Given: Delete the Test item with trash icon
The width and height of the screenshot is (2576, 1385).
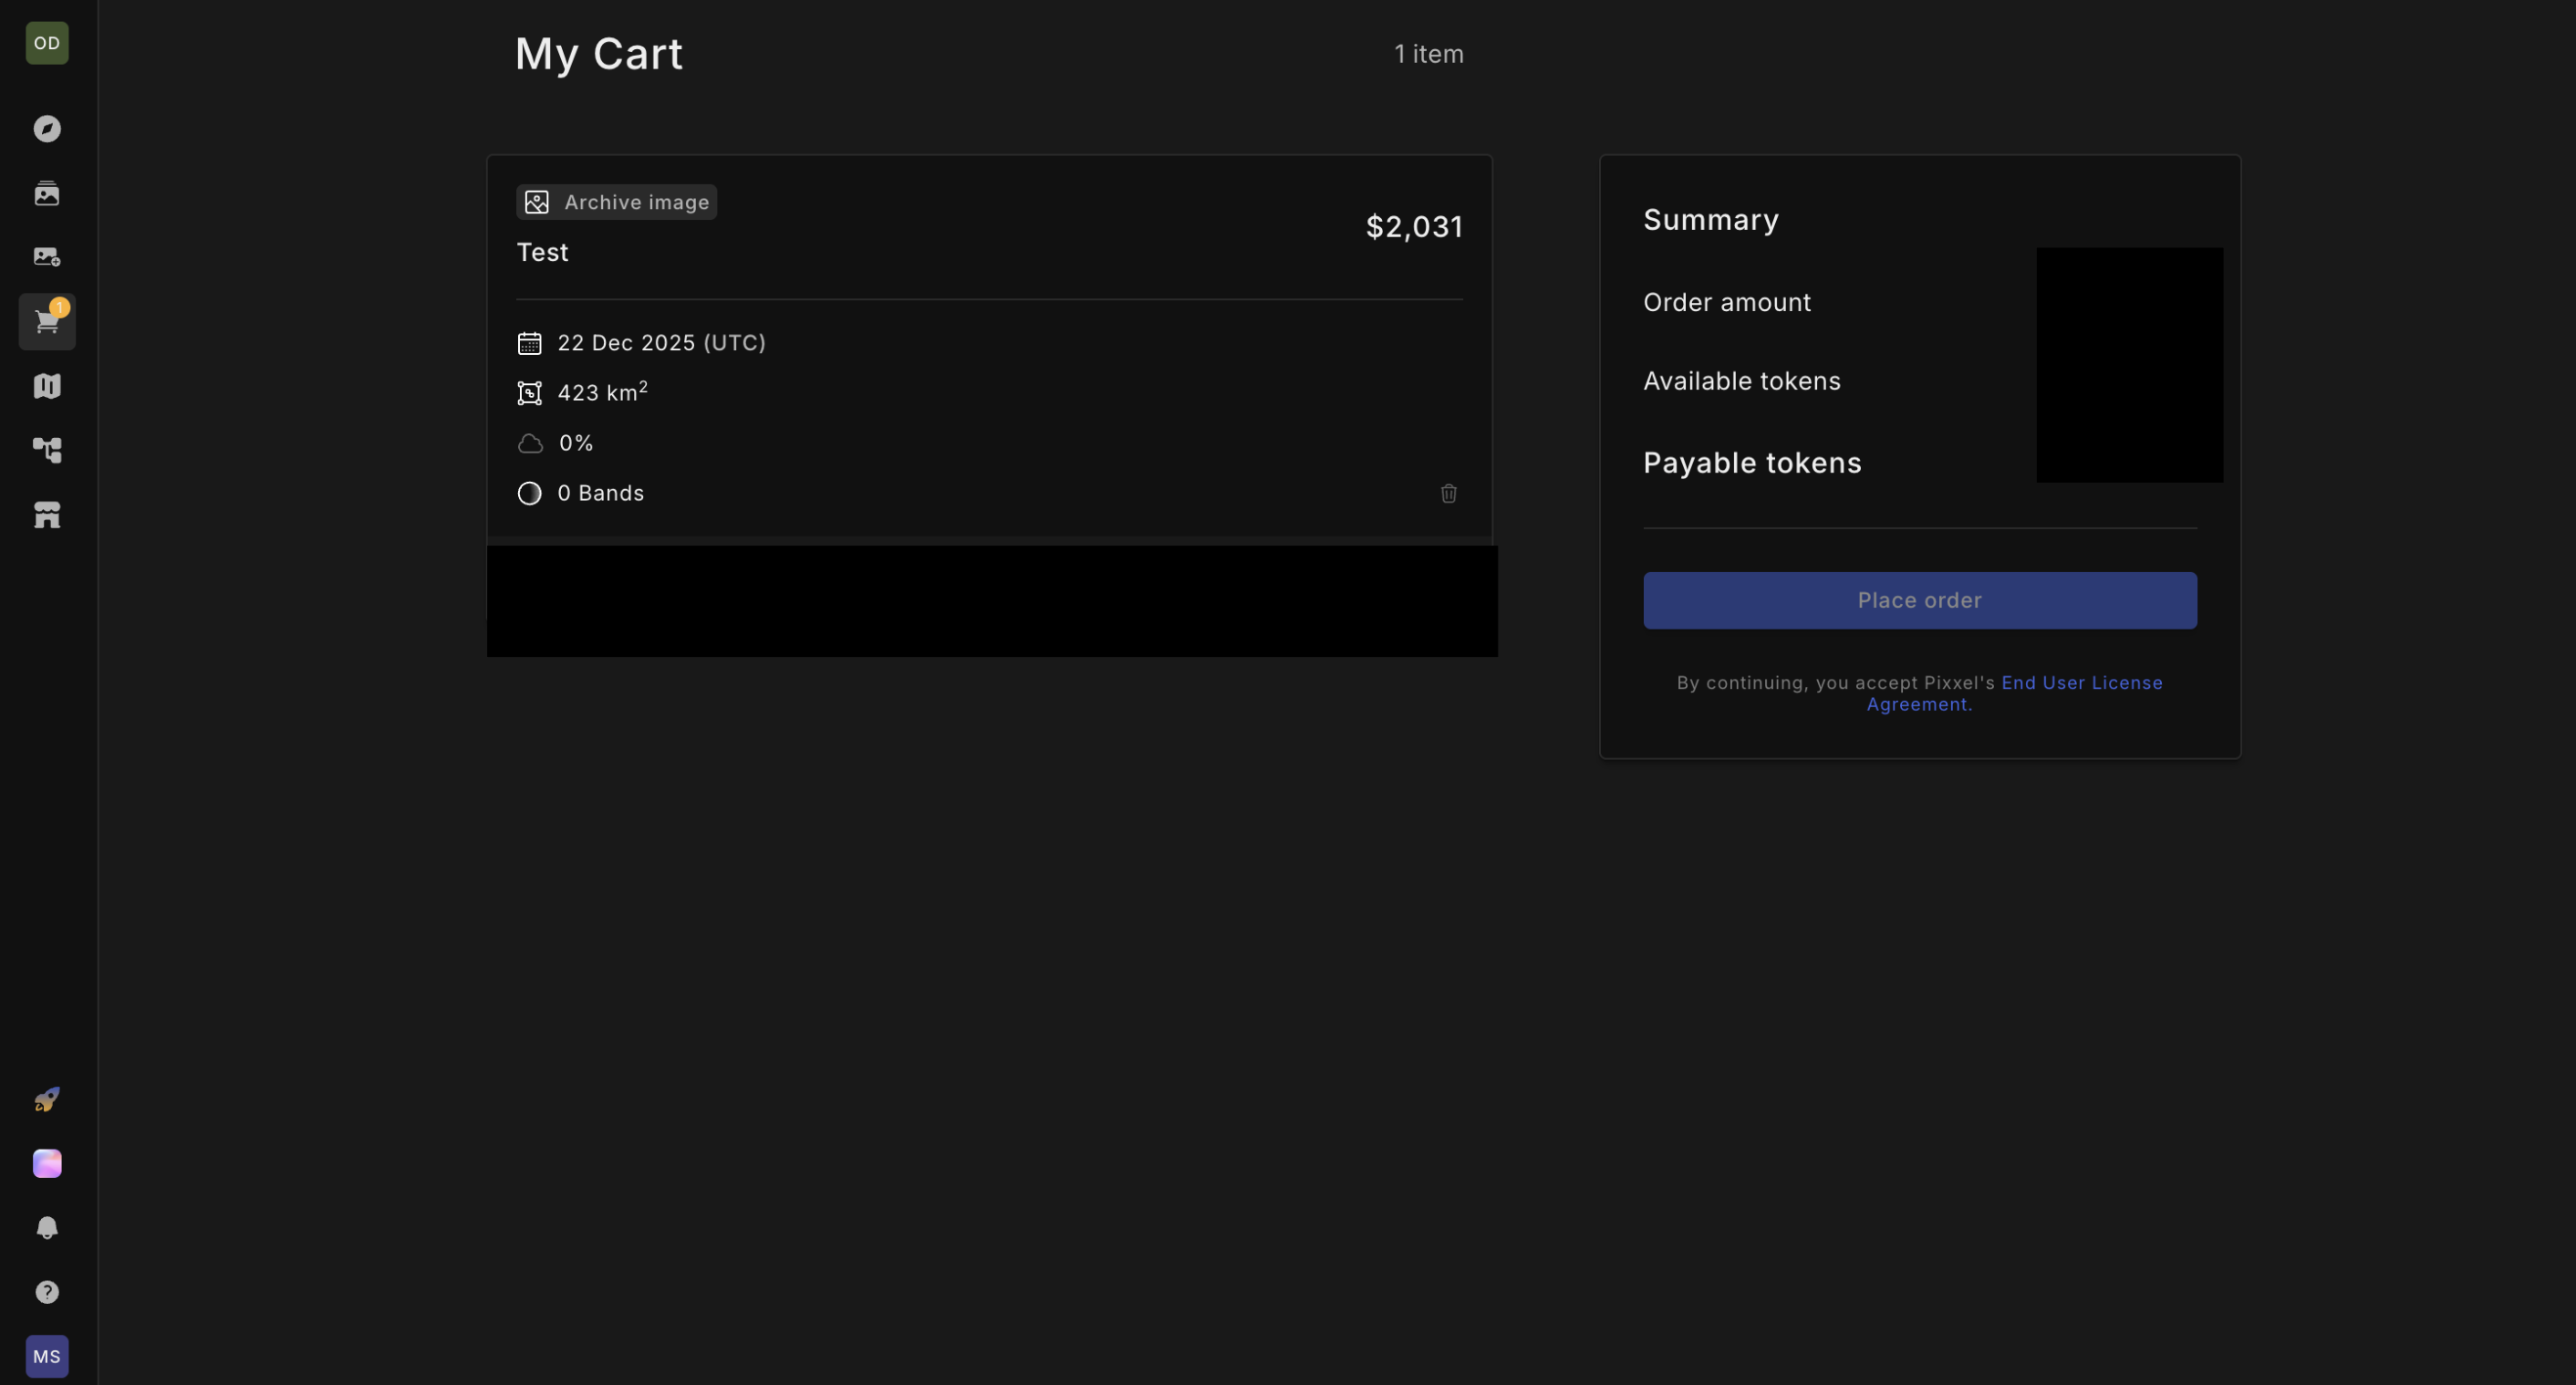Looking at the screenshot, I should [x=1448, y=493].
